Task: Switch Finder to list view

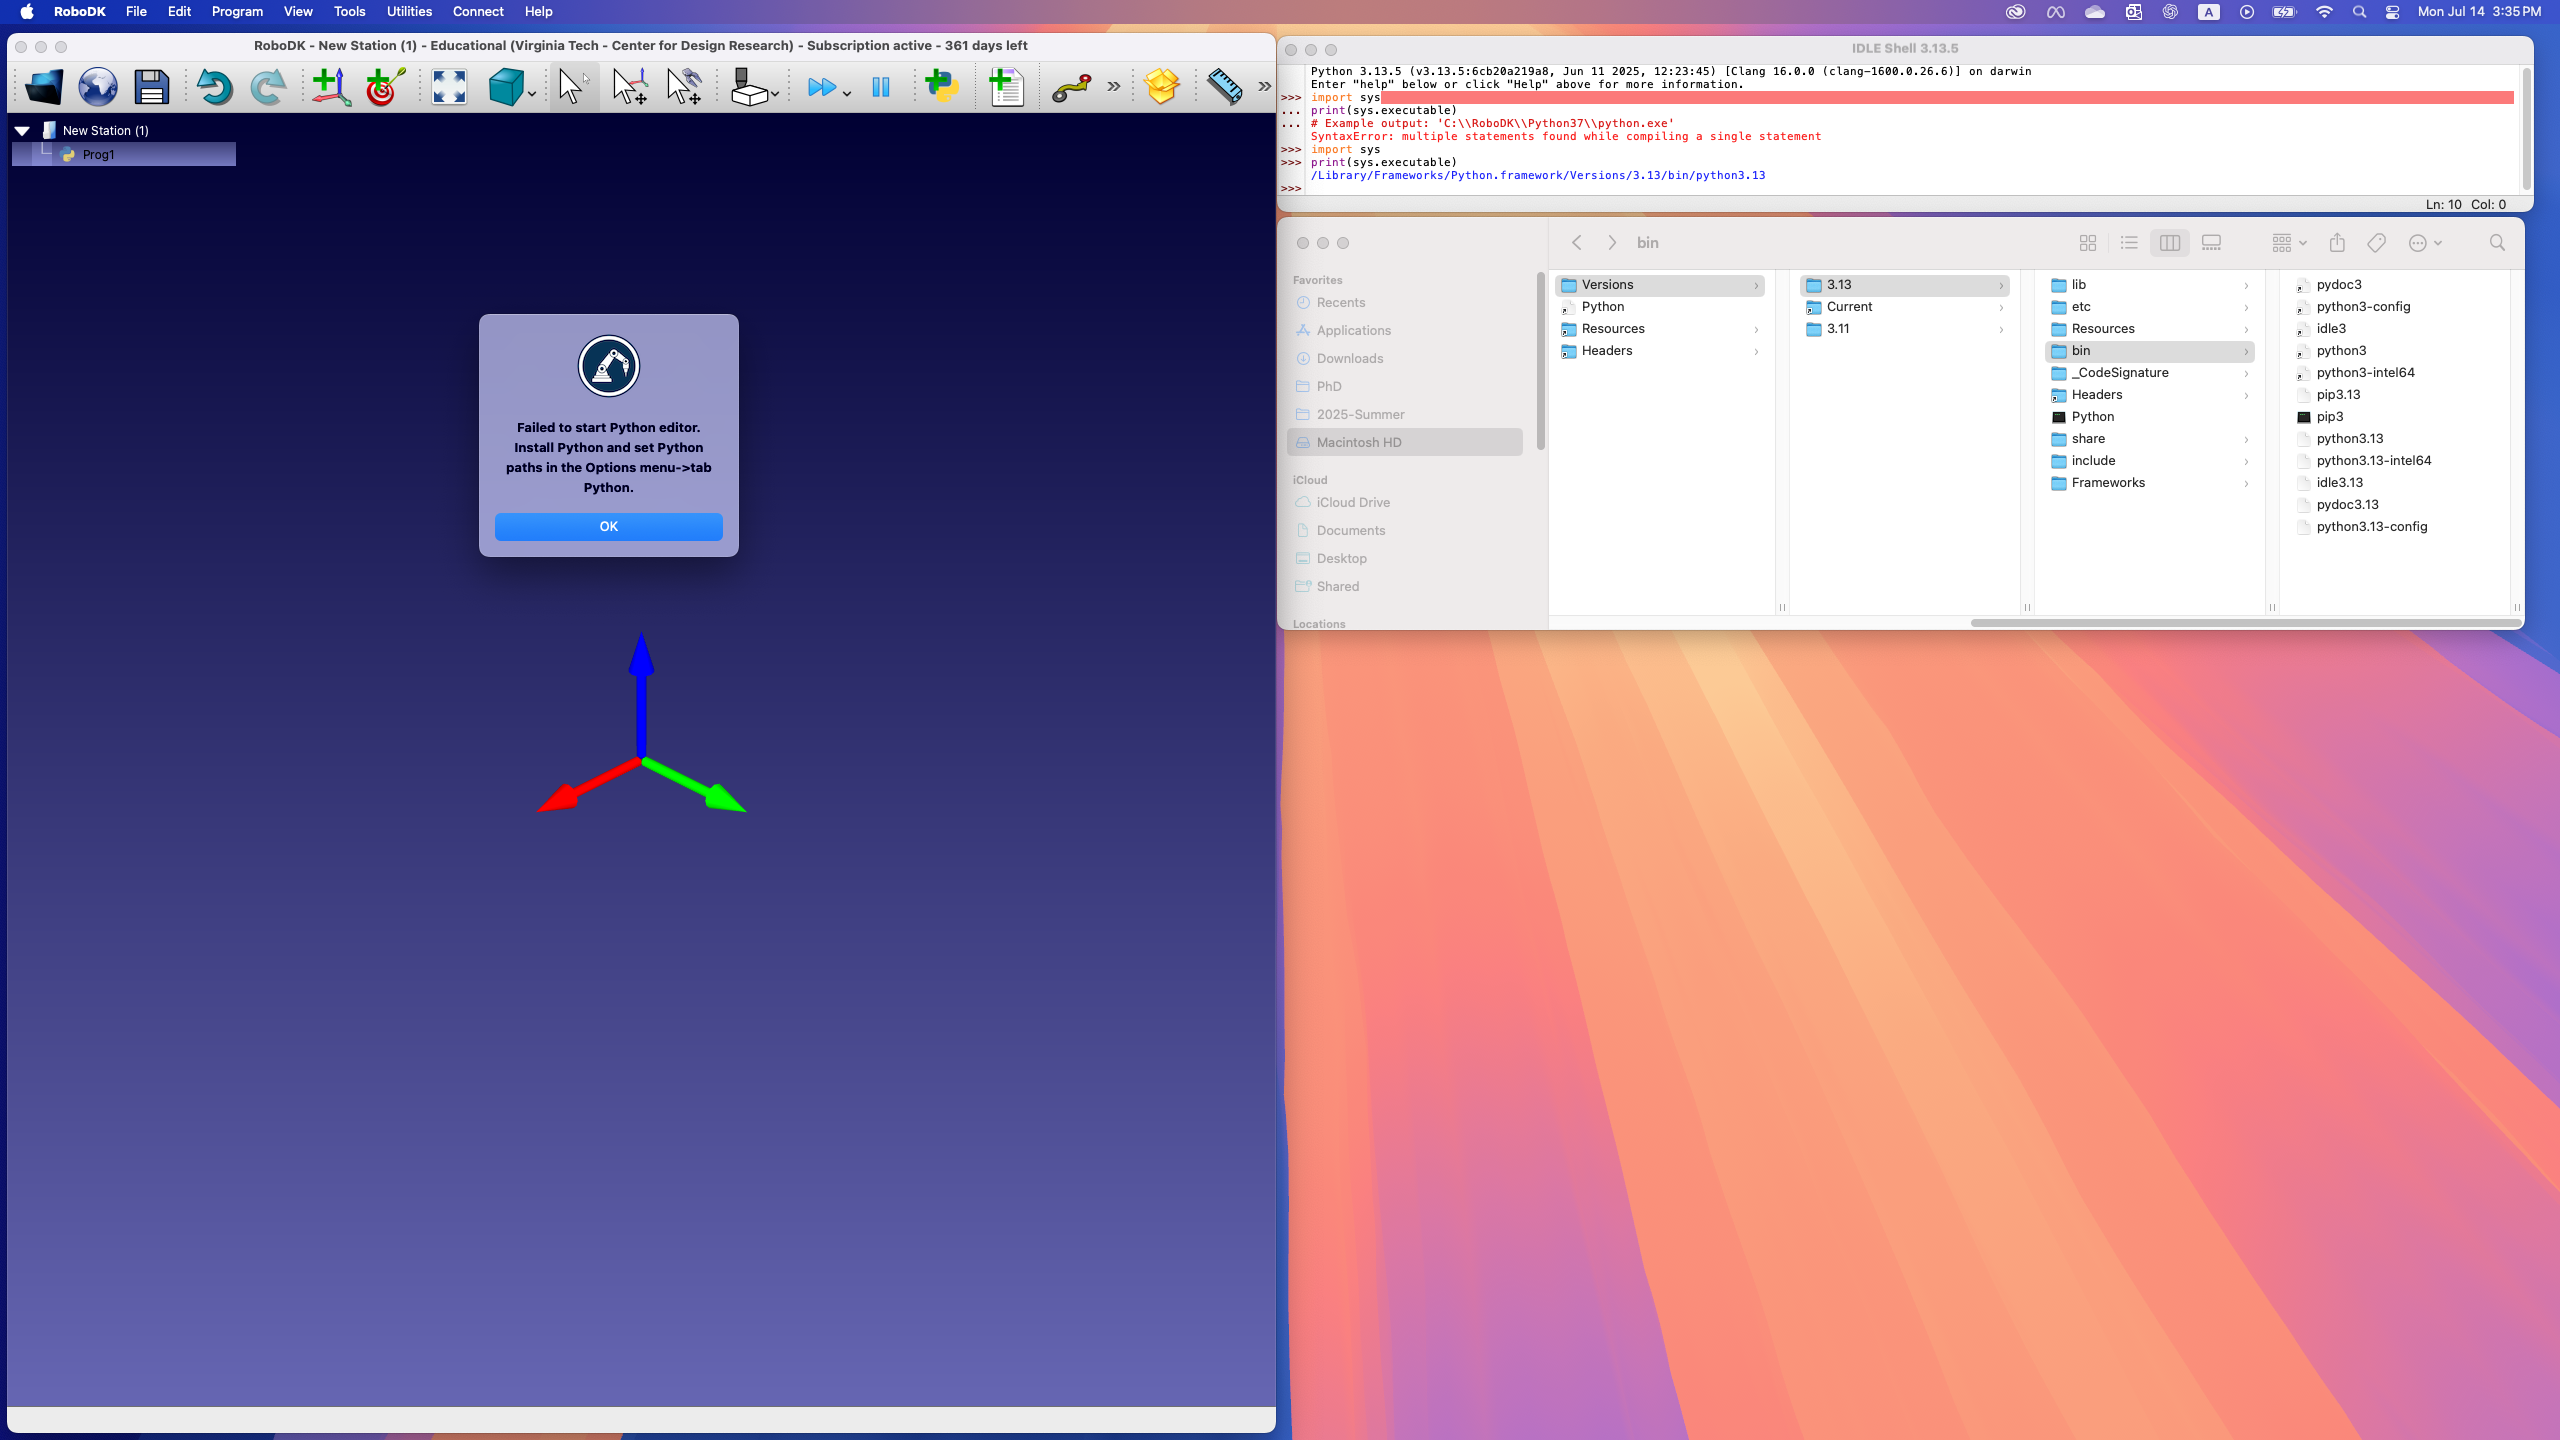Action: click(2129, 243)
